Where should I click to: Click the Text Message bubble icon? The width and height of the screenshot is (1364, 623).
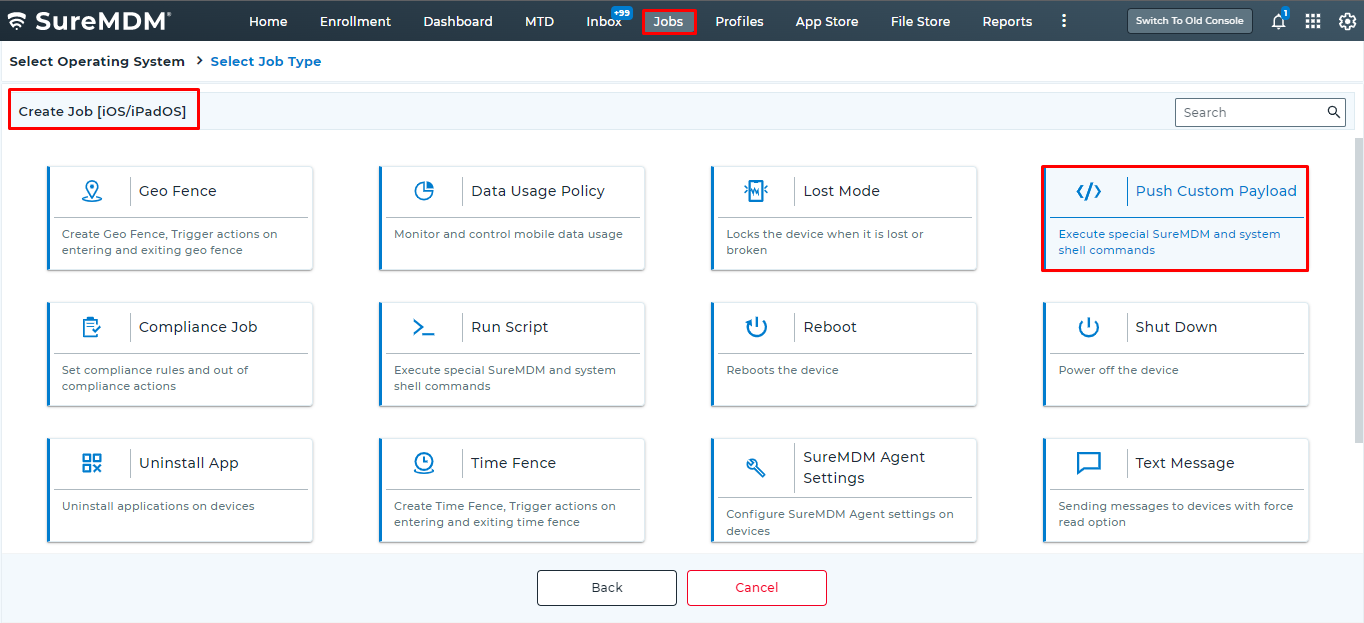click(1089, 462)
